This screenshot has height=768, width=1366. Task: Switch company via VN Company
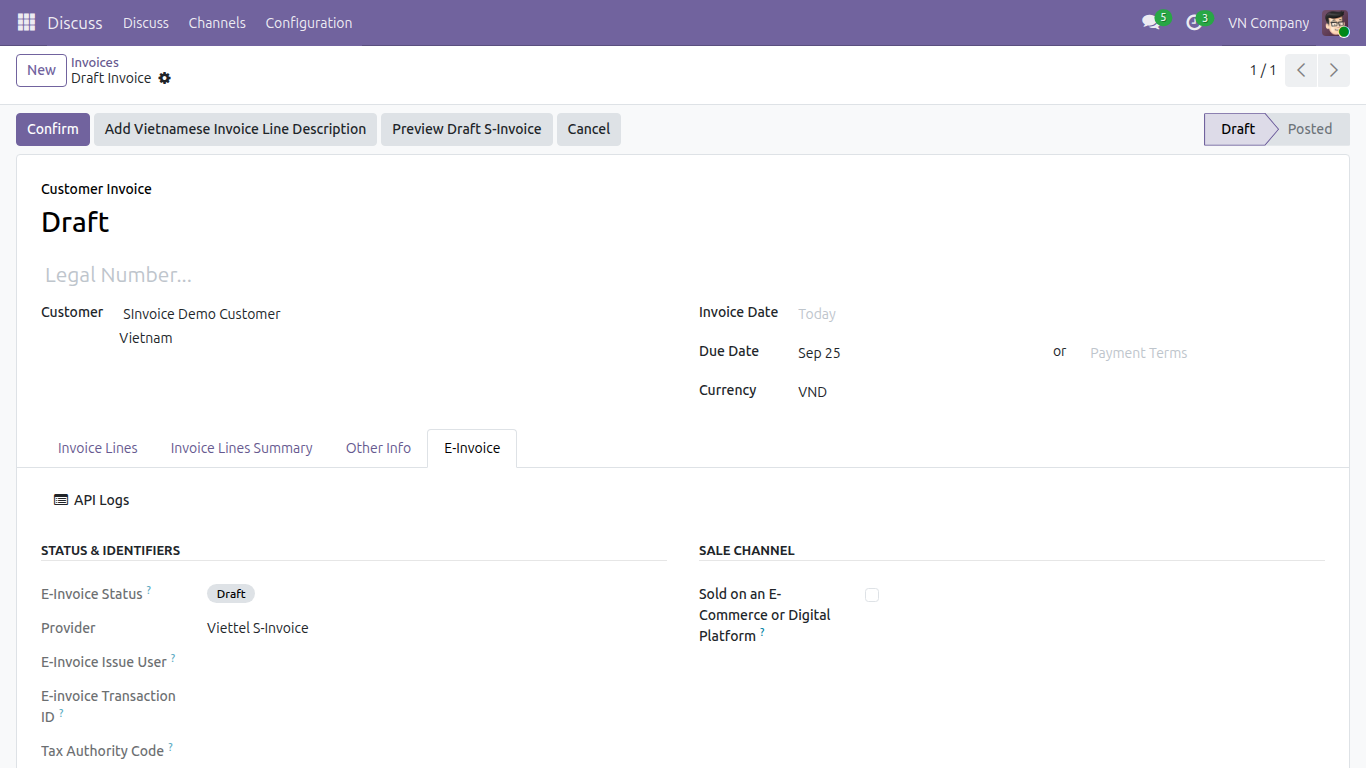point(1268,23)
